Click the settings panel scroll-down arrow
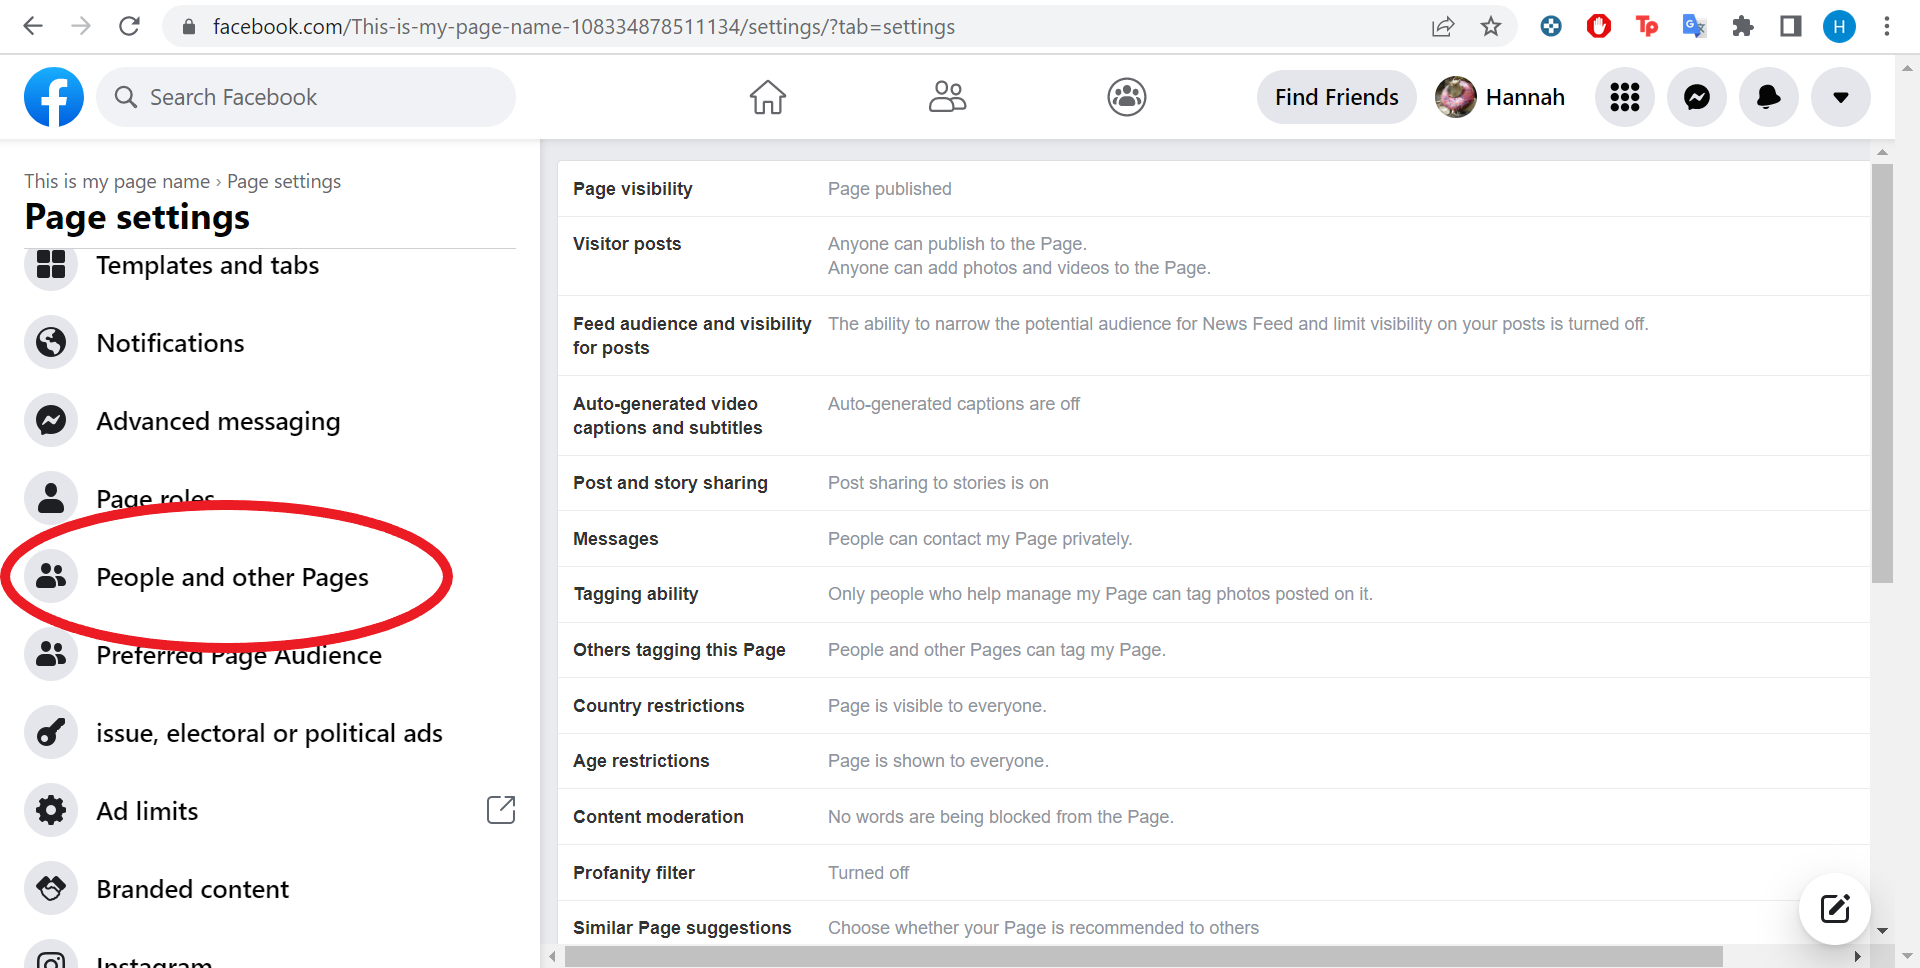Viewport: 1920px width, 968px height. pos(1882,931)
